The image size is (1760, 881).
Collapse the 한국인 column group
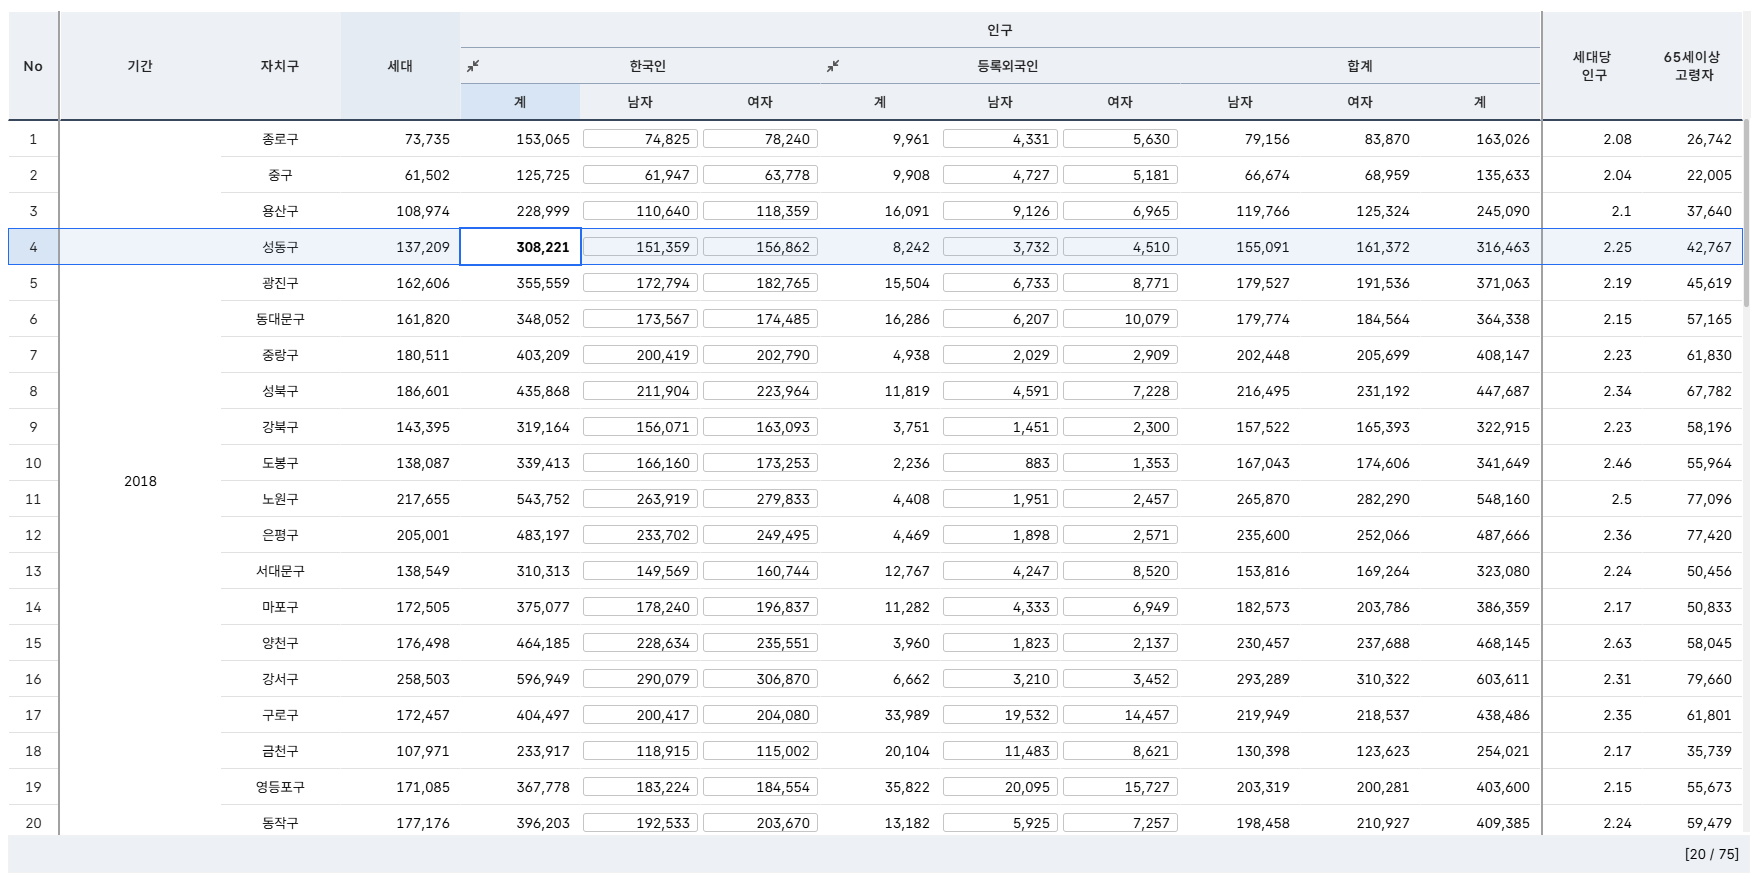(x=473, y=66)
